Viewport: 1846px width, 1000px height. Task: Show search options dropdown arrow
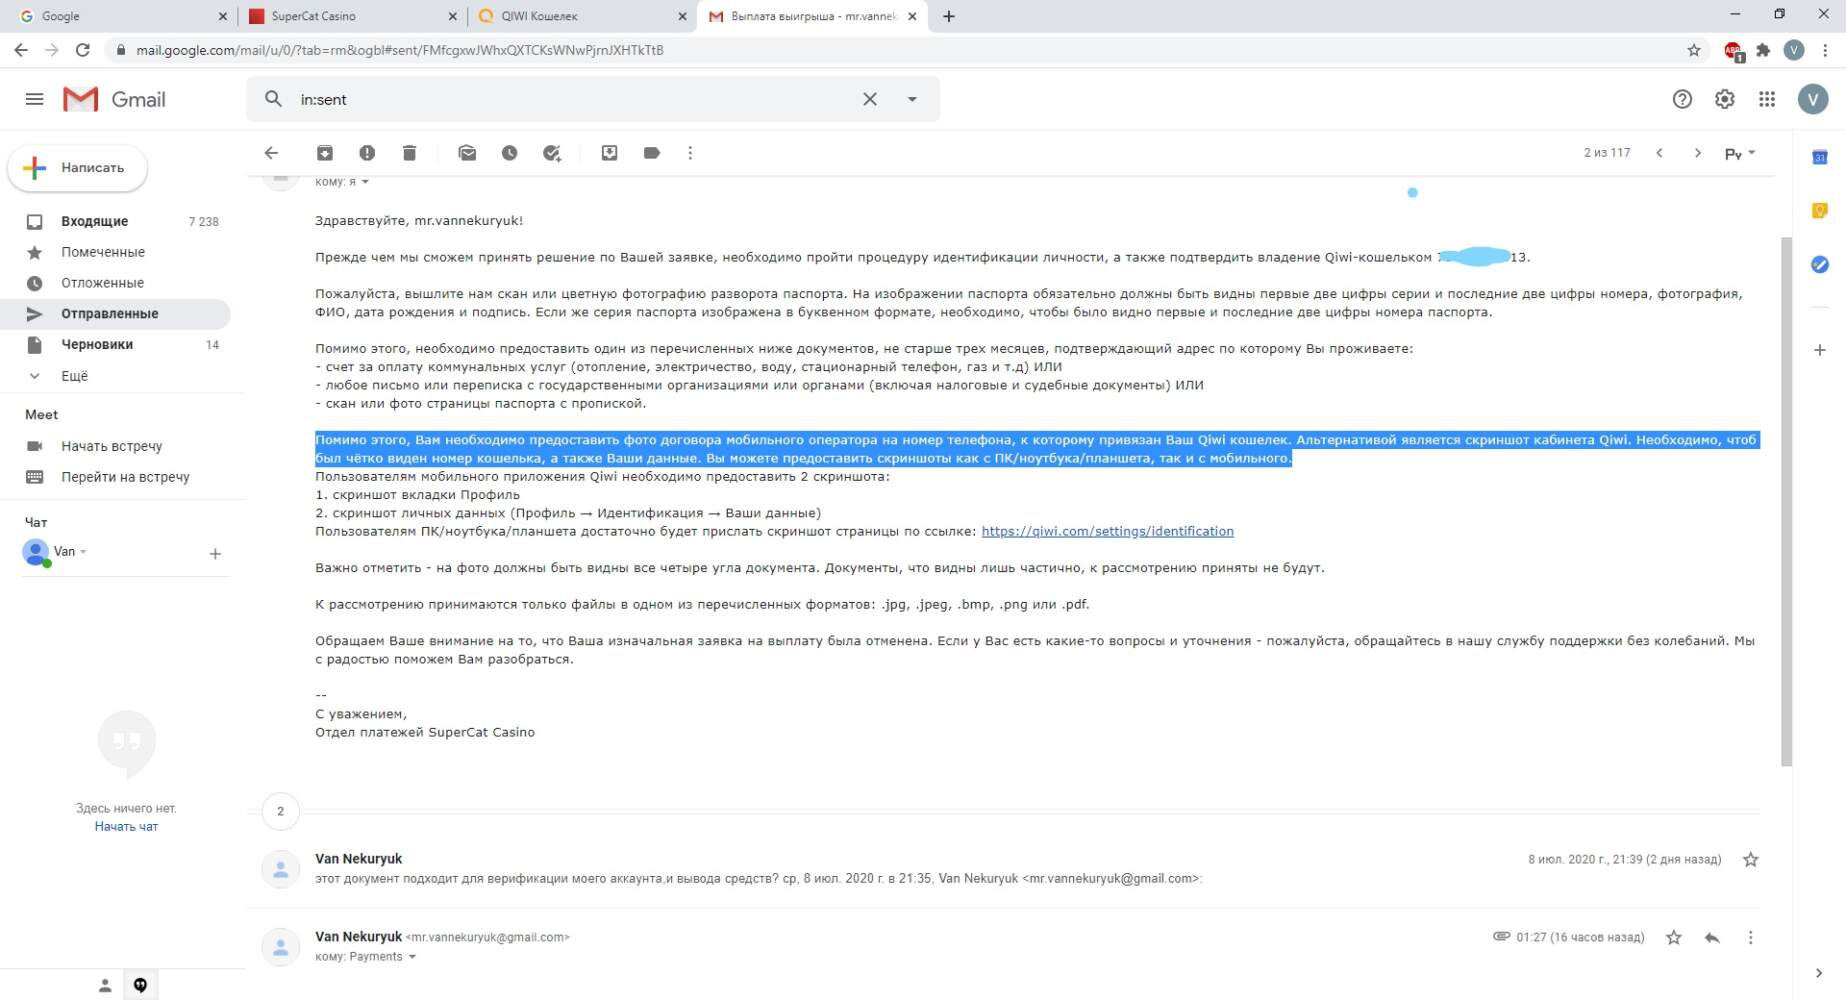point(912,99)
